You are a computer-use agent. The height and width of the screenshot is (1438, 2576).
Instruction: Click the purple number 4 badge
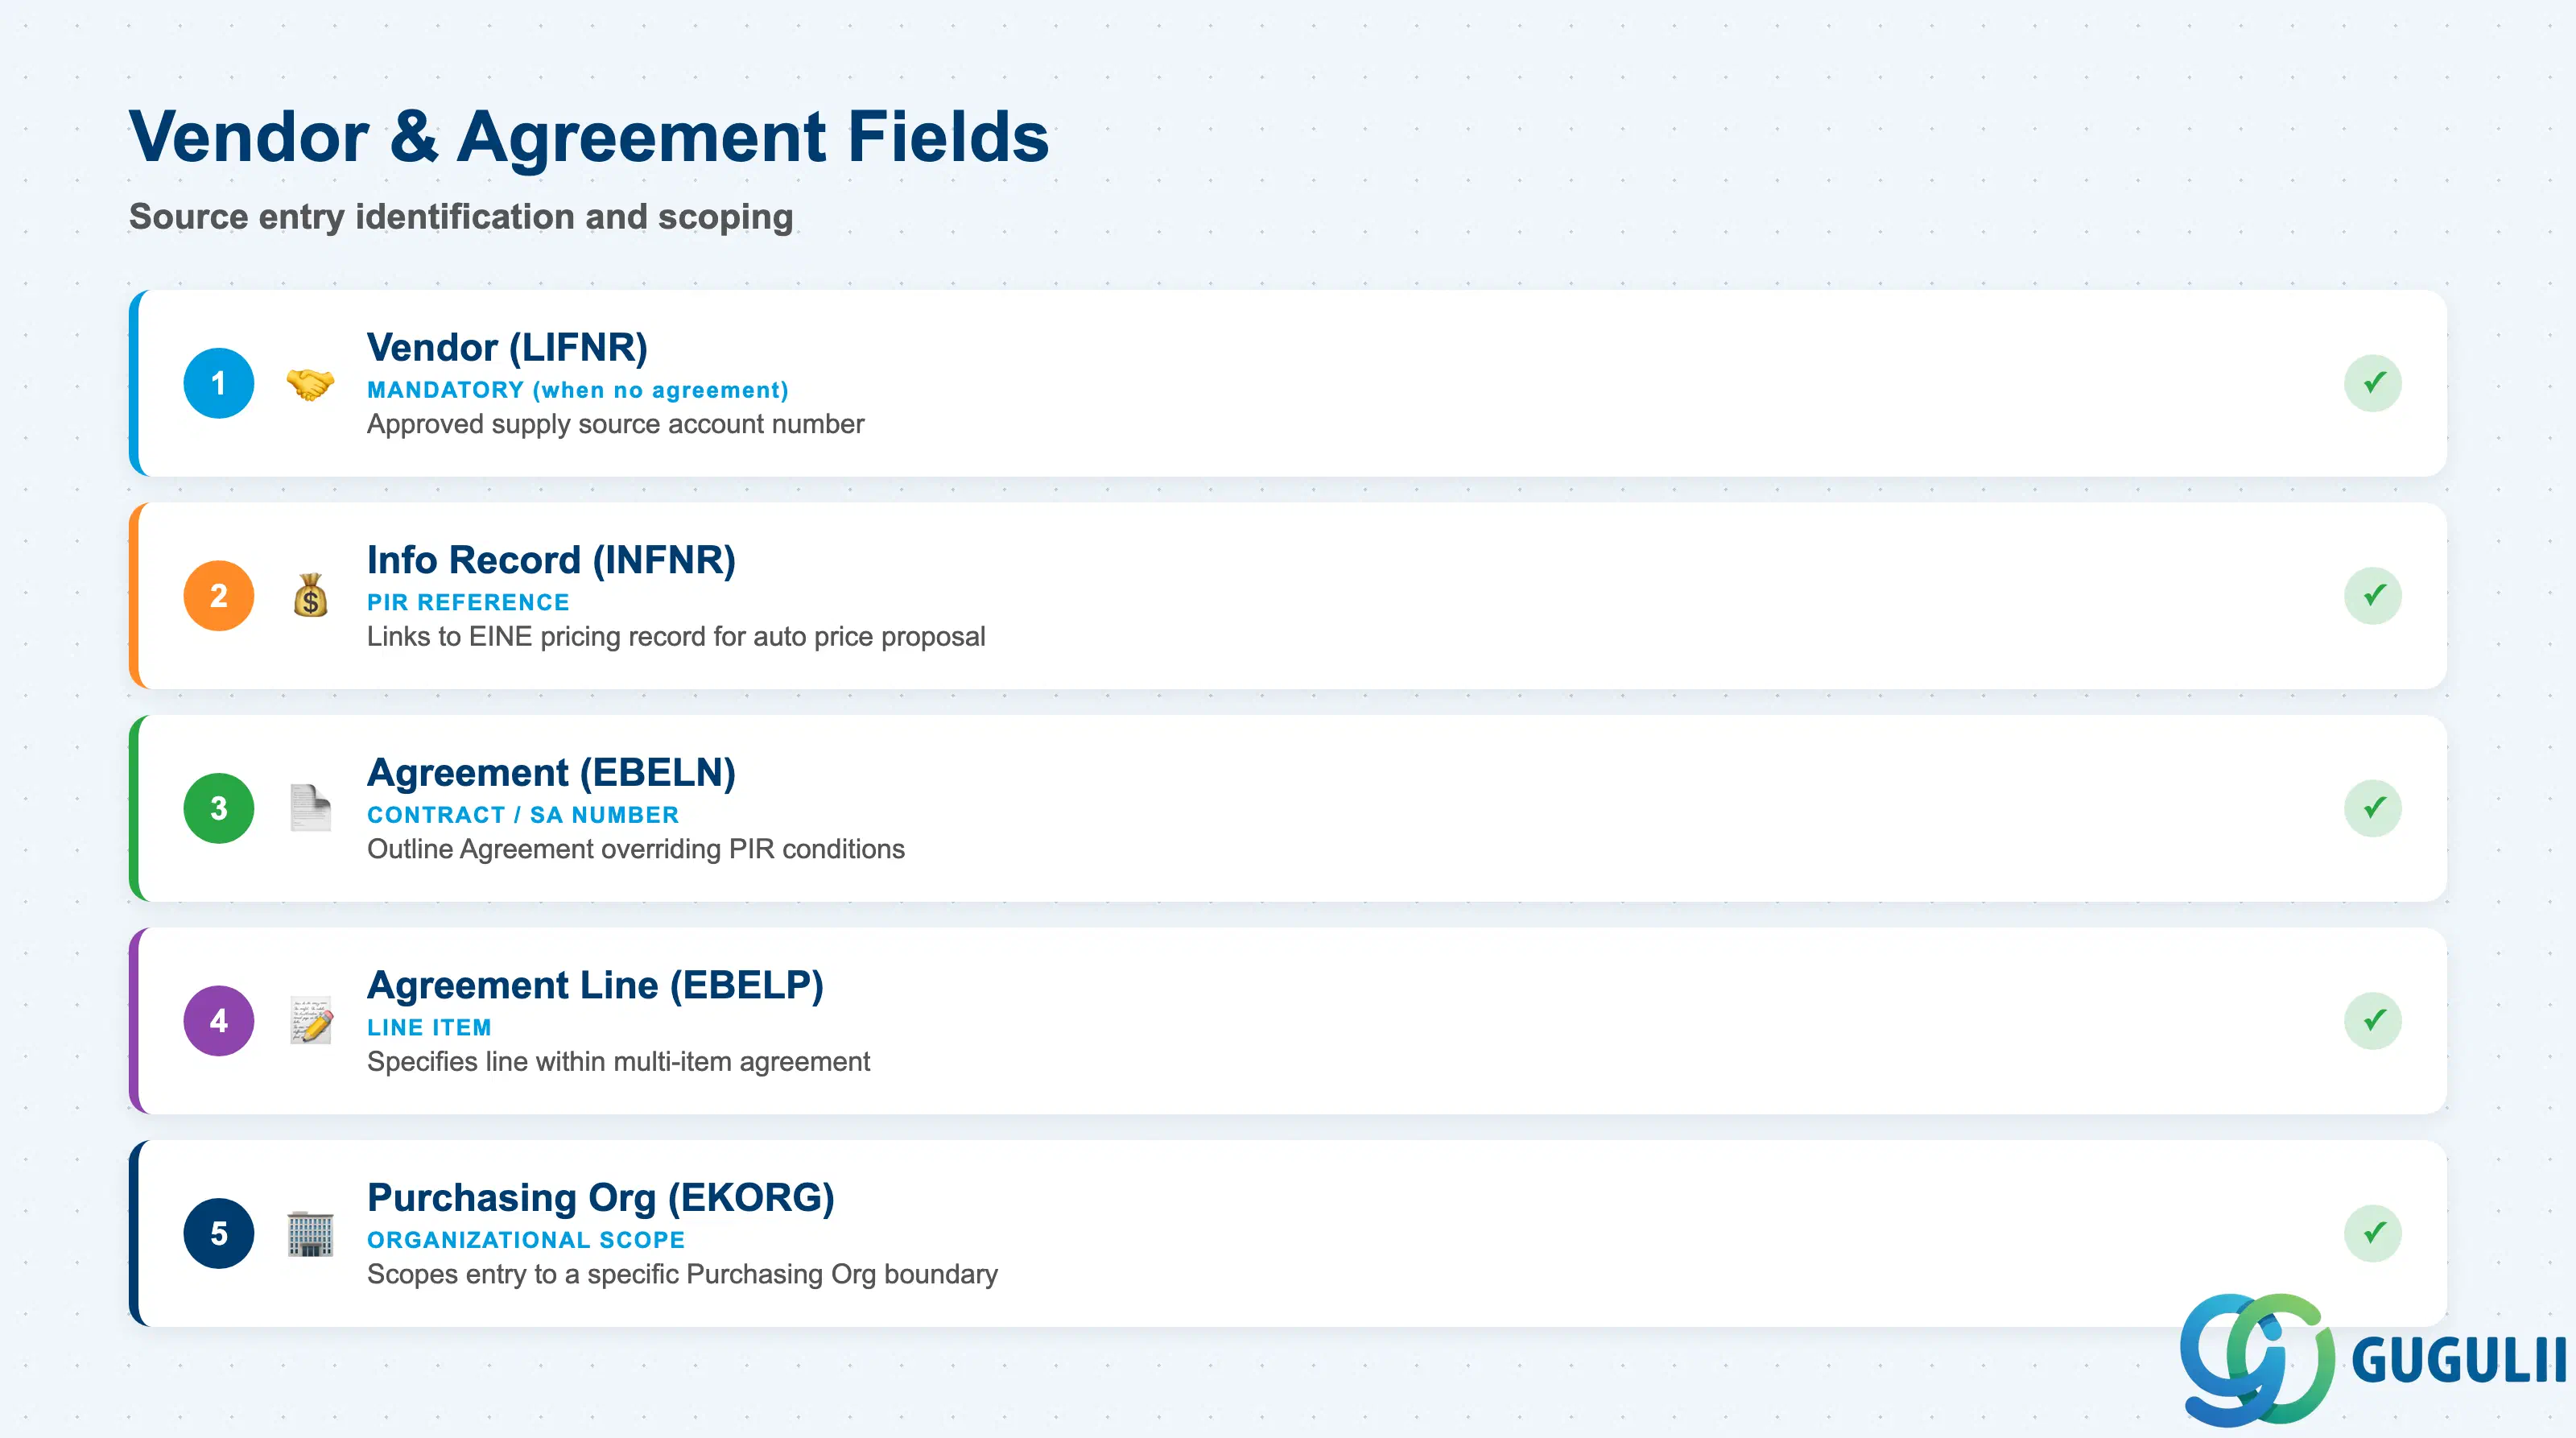(x=219, y=1021)
